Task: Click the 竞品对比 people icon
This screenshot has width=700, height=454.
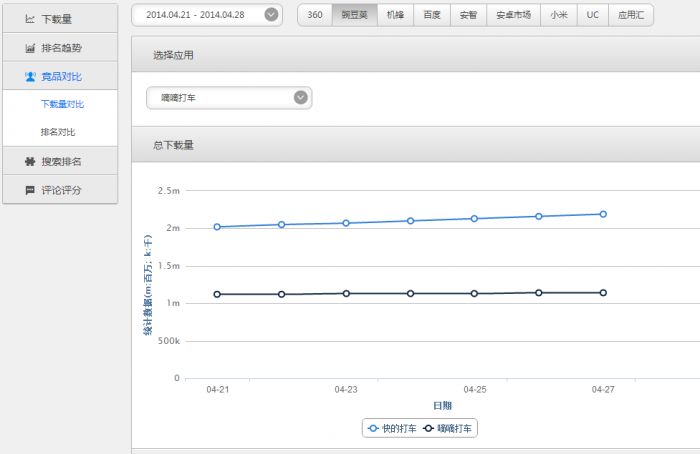Action: point(30,77)
